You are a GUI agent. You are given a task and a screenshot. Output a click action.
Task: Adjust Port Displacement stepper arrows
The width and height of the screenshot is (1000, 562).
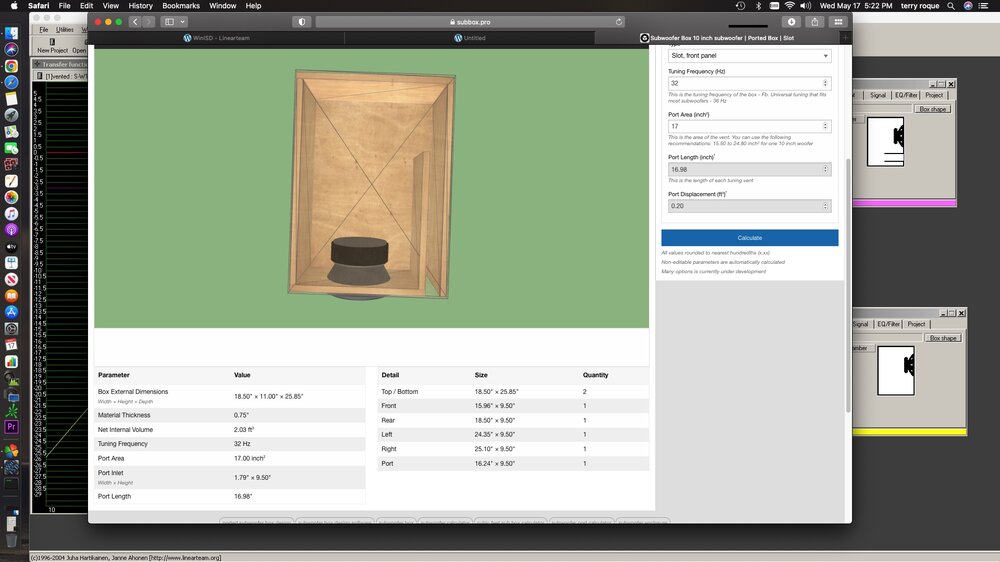825,206
